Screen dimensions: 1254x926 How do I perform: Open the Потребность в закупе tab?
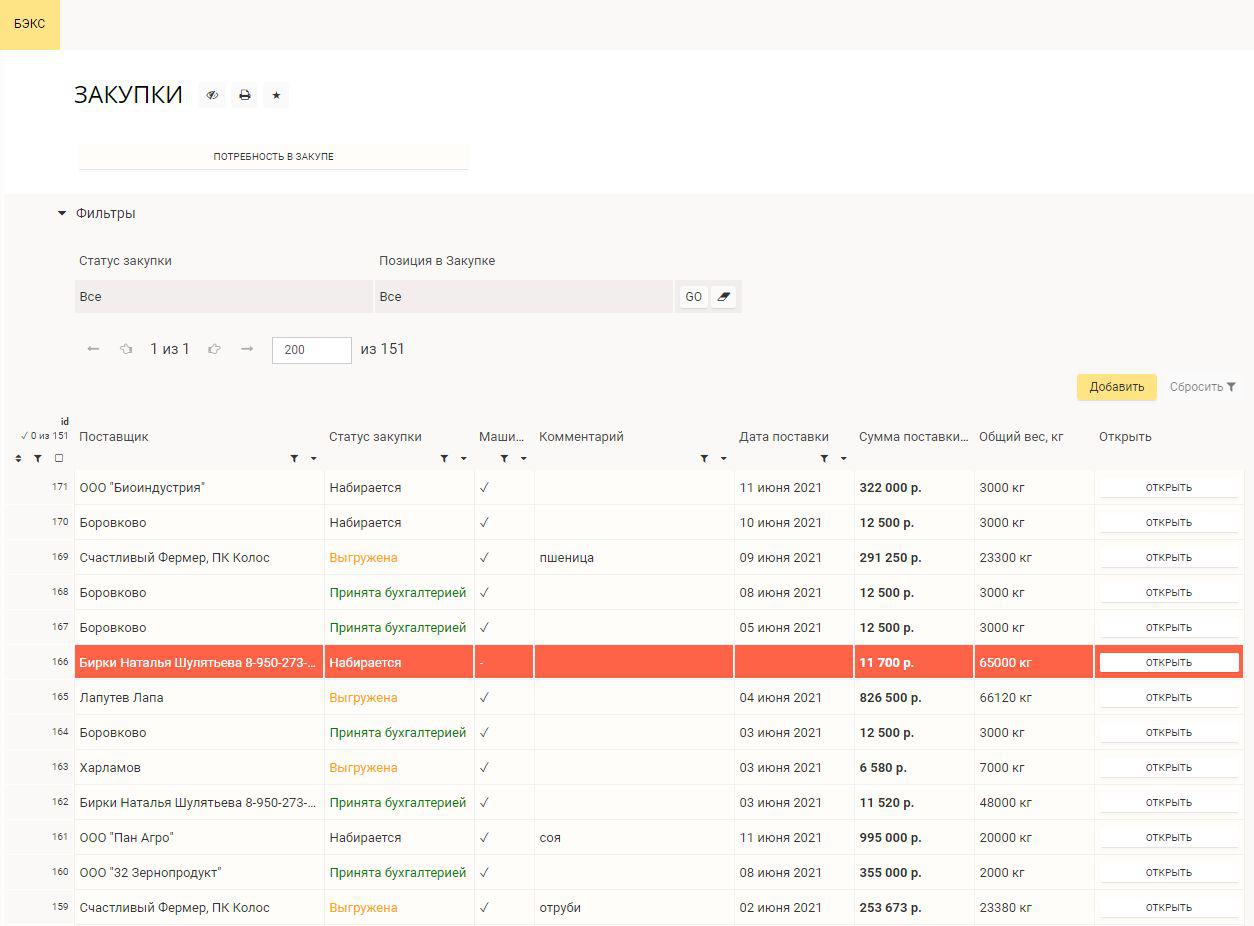coord(273,157)
